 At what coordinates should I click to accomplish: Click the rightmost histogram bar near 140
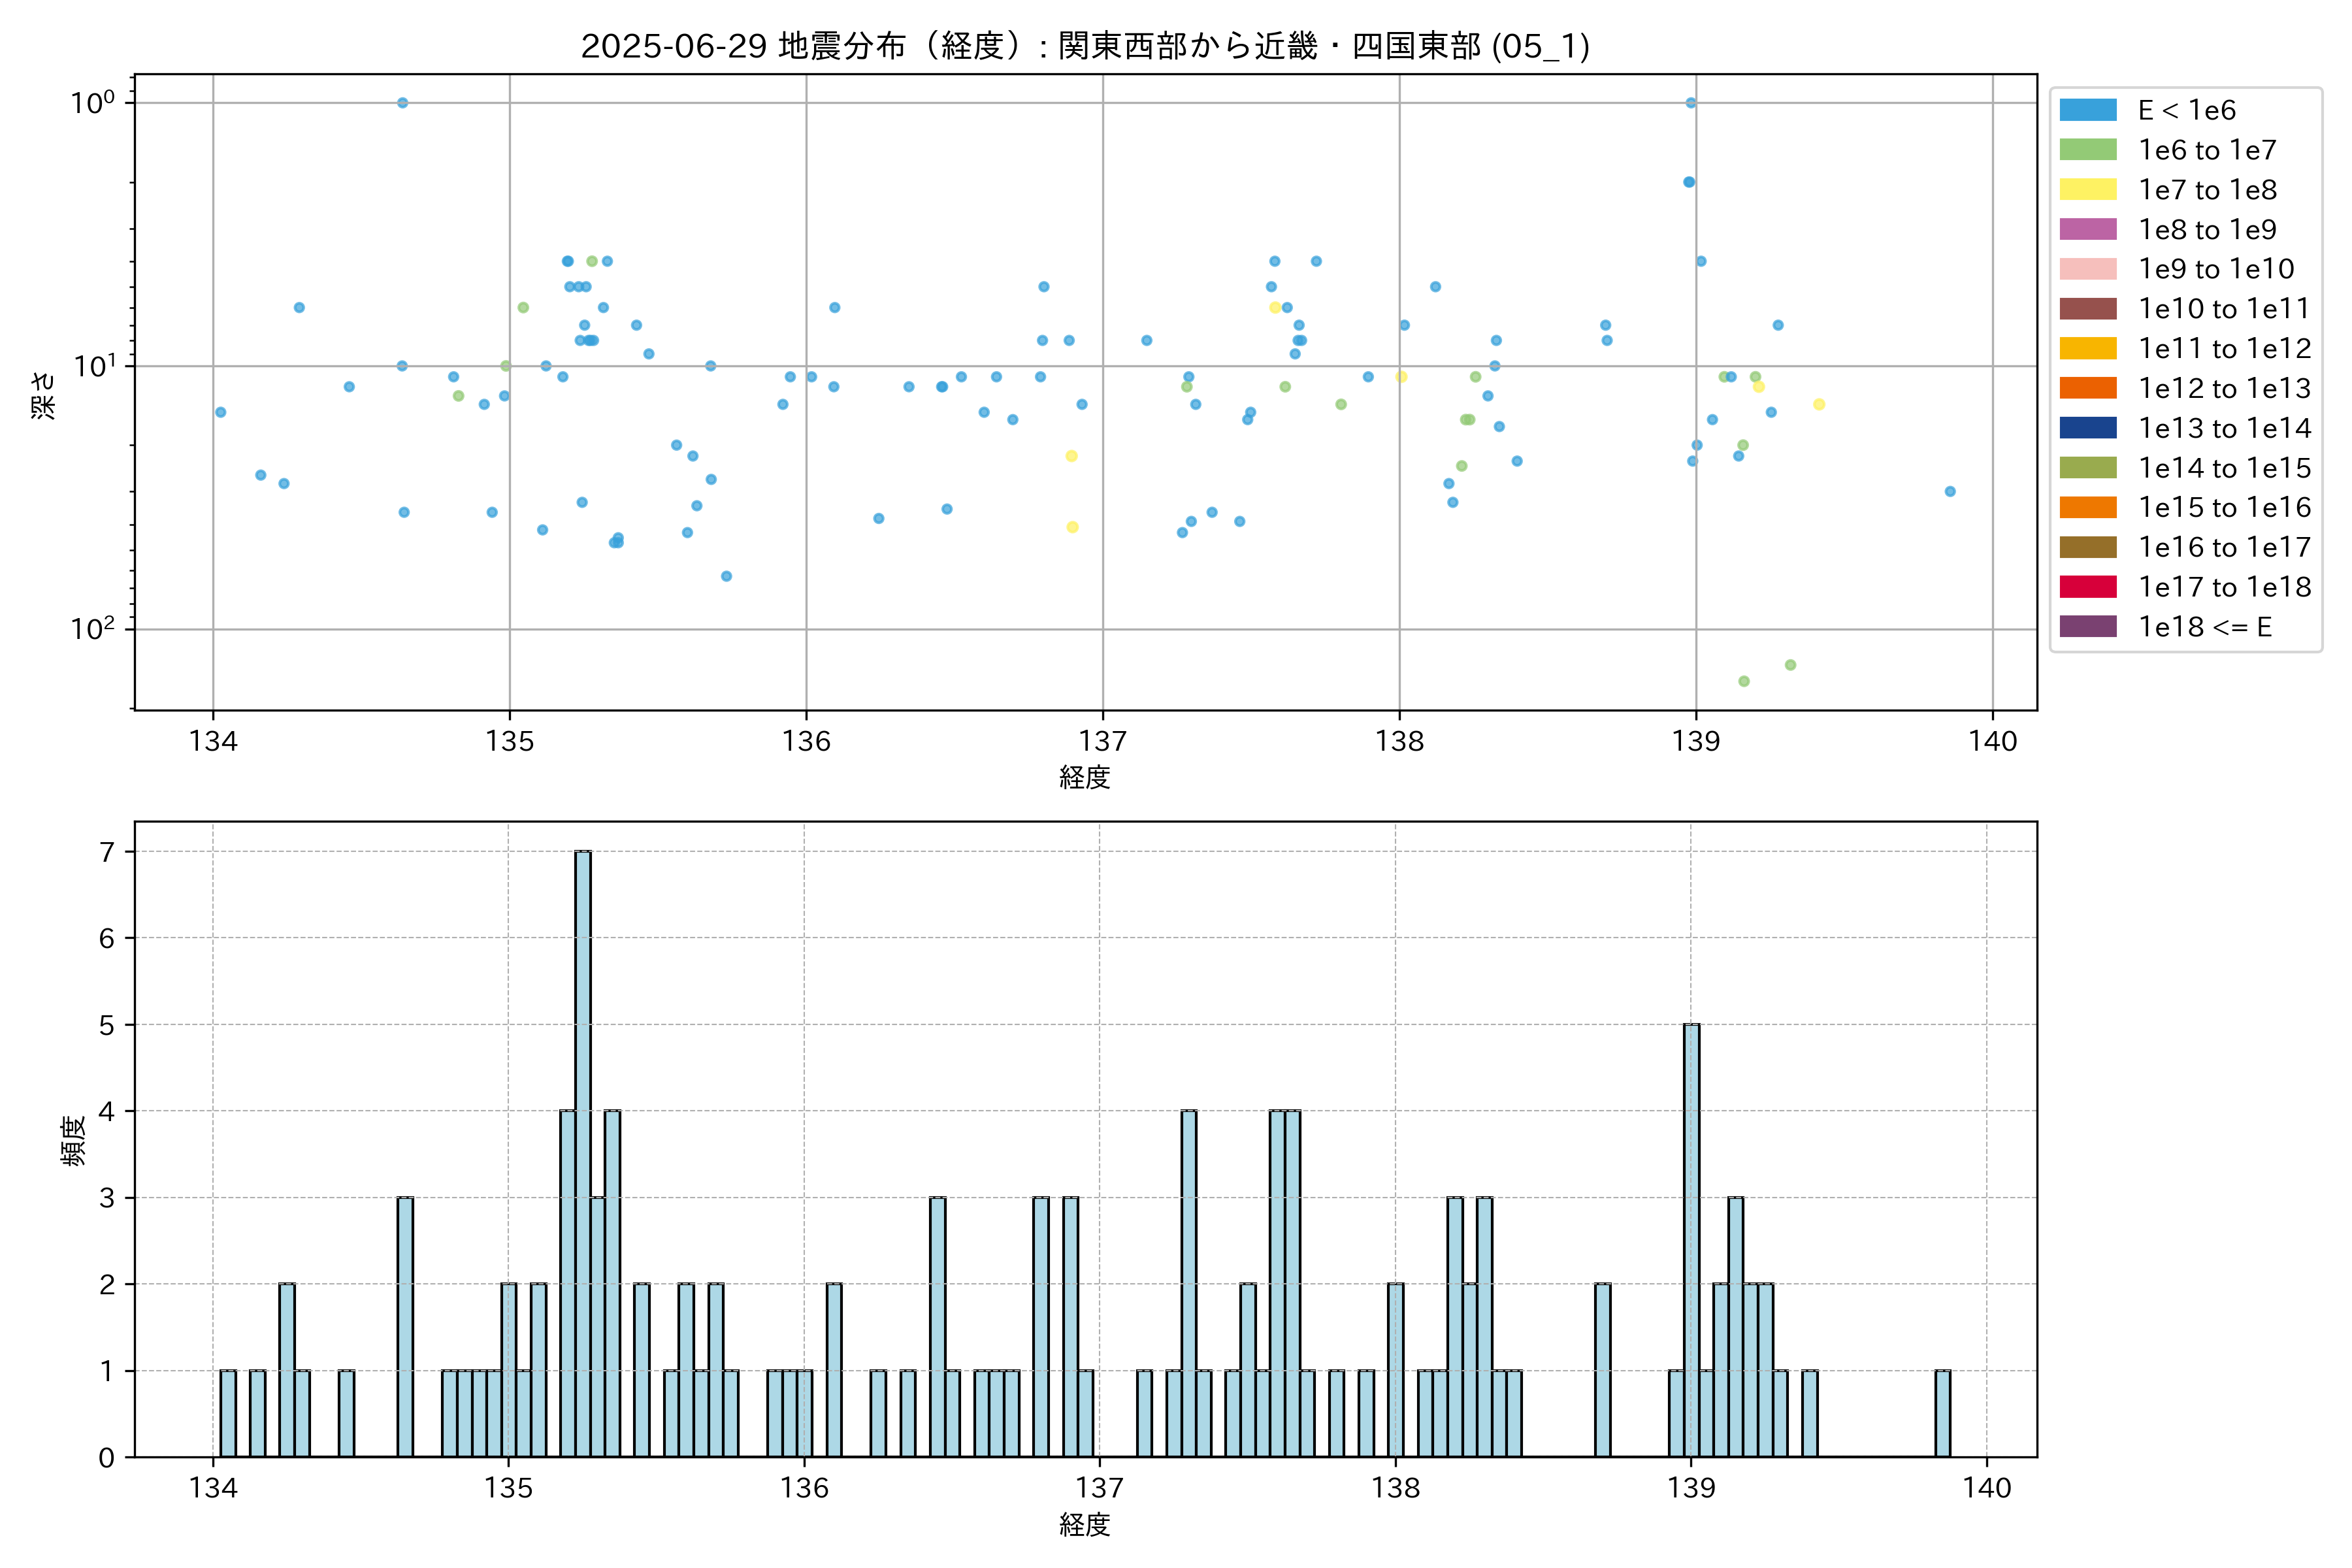(1942, 1413)
